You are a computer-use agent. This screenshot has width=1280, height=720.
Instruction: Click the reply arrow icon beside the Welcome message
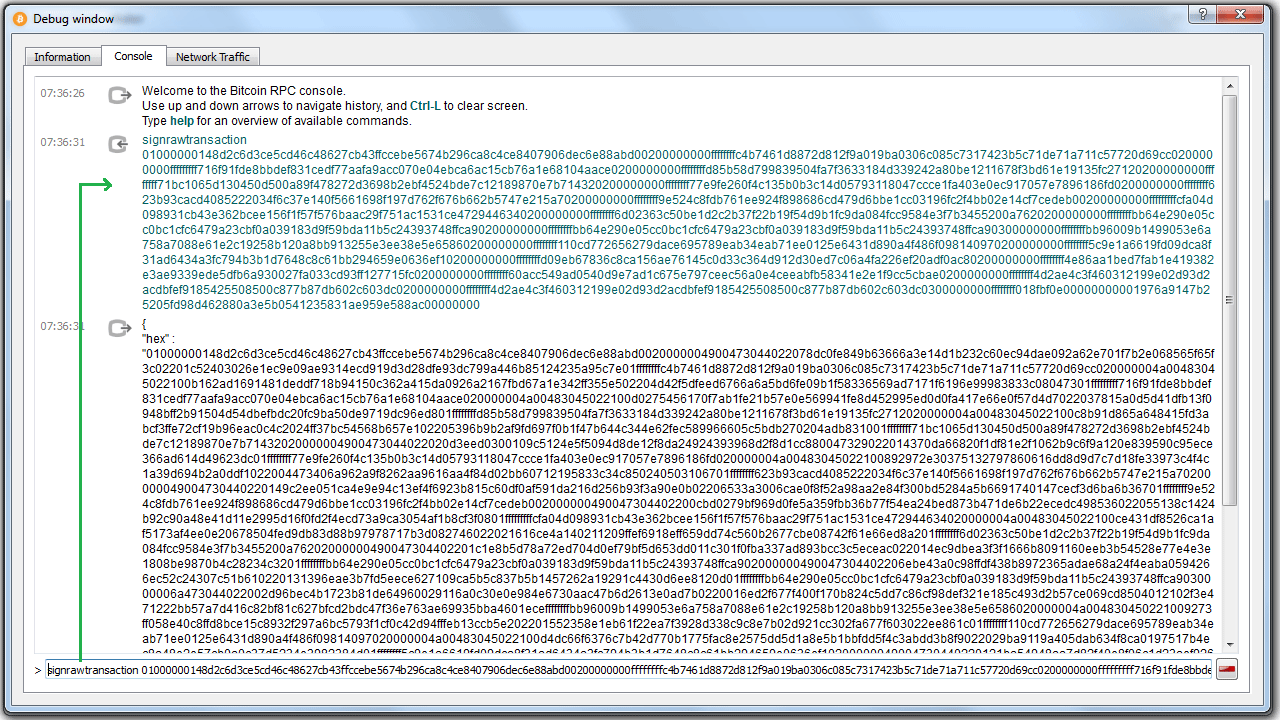[120, 96]
